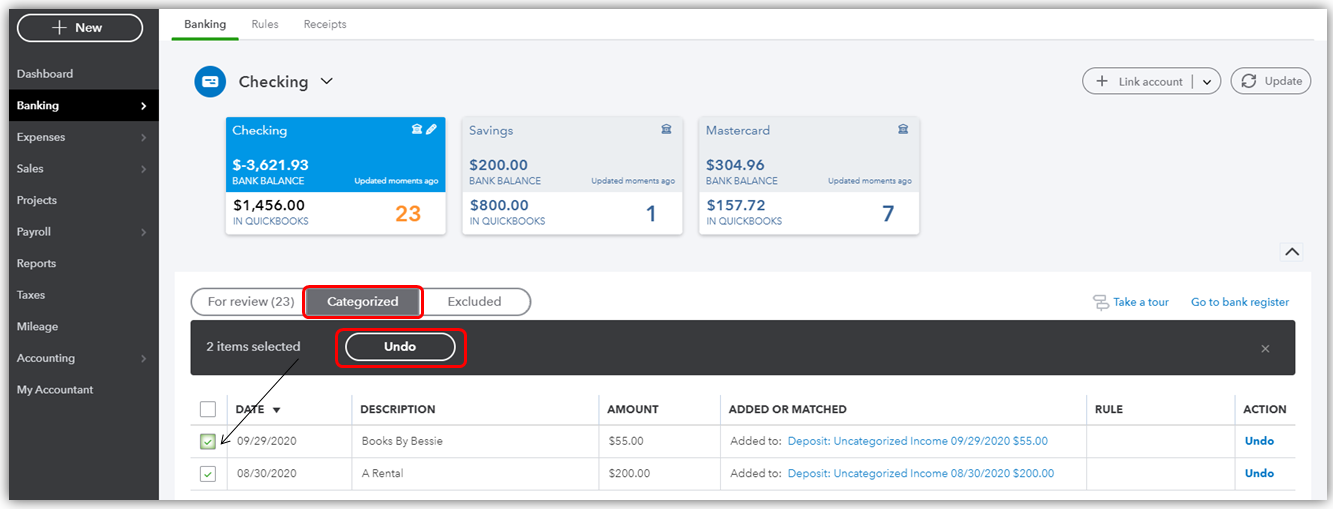Click the bank icon on Mastercard card
The width and height of the screenshot is (1333, 509).
click(x=903, y=130)
